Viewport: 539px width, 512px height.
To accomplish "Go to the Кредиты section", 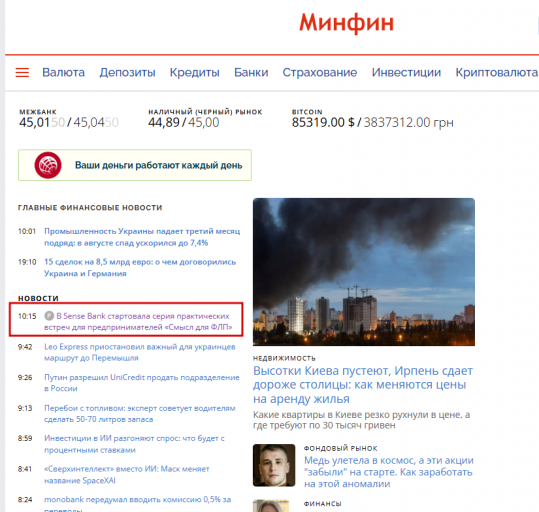I will [195, 72].
